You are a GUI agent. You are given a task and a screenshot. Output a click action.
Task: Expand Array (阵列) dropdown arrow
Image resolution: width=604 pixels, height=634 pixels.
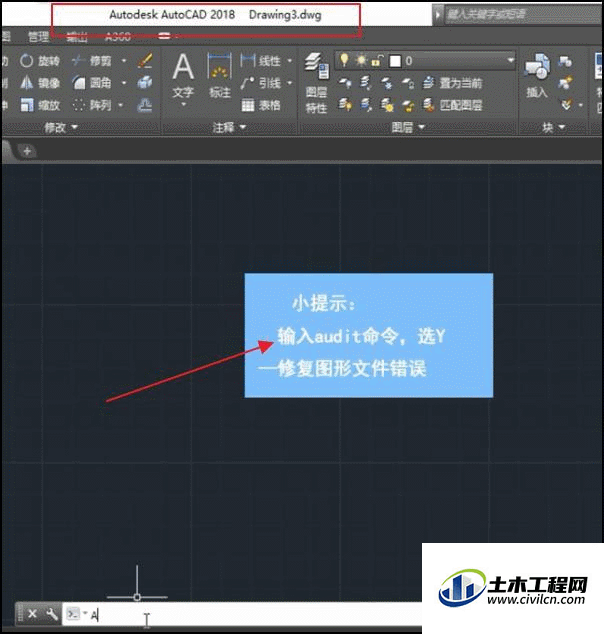(120, 105)
